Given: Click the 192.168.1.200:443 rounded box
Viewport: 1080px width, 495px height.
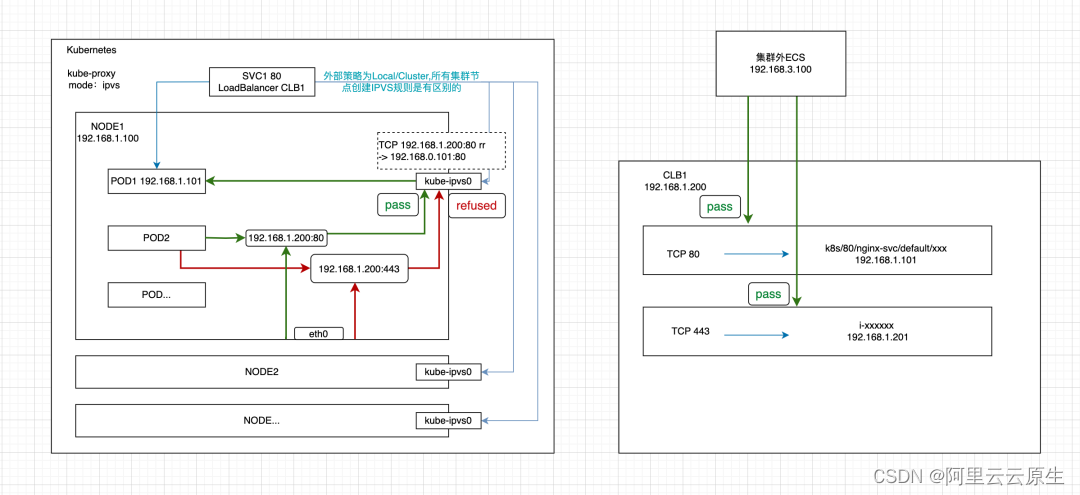Looking at the screenshot, I should [x=360, y=270].
